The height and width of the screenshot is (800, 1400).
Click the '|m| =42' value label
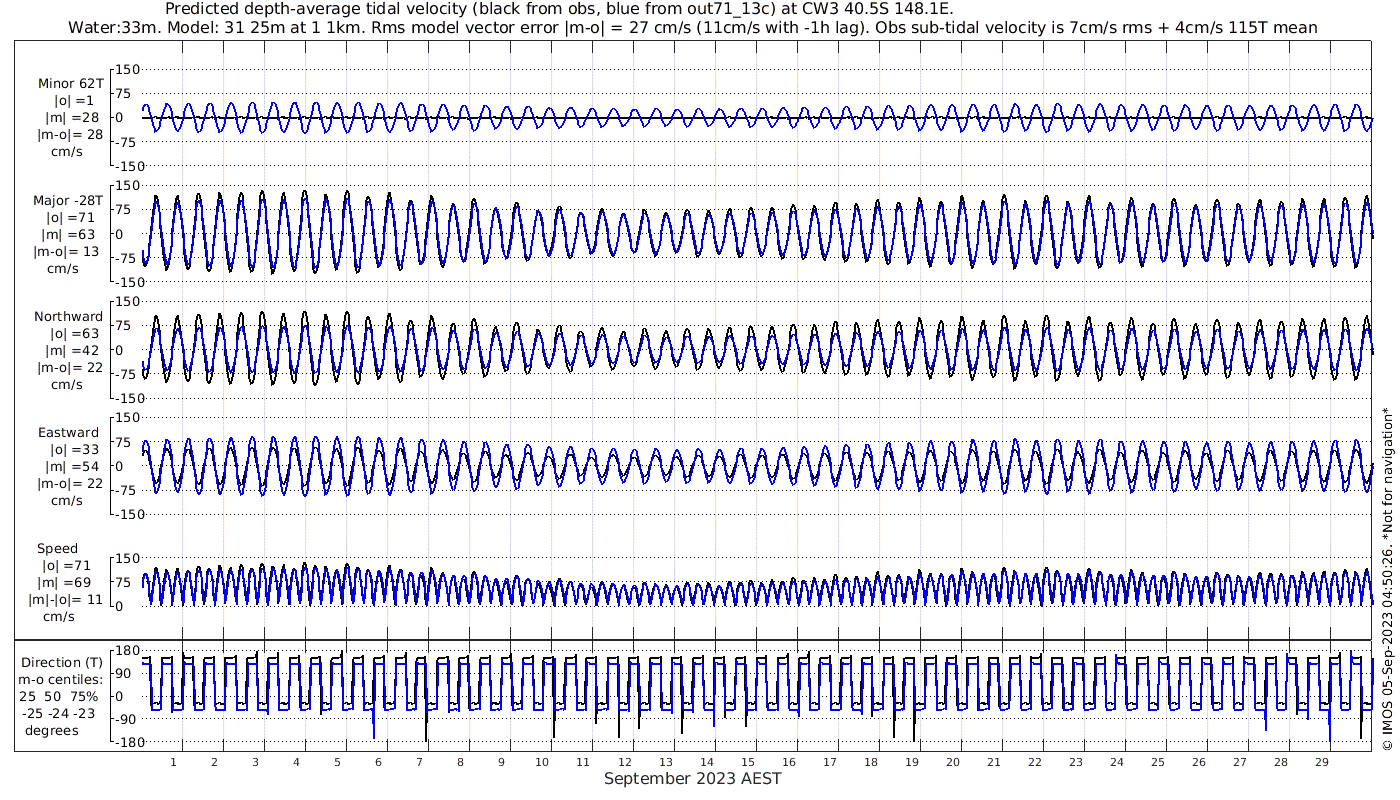click(73, 350)
